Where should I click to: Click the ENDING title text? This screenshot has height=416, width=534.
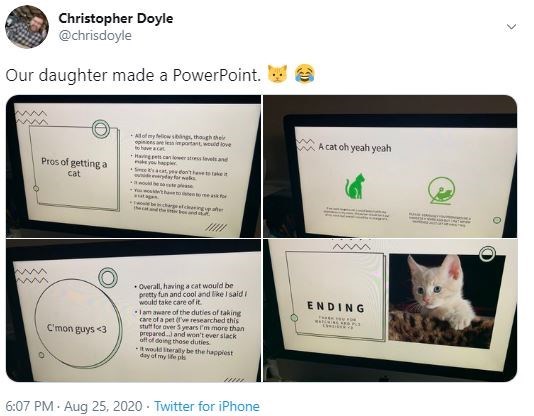point(336,307)
